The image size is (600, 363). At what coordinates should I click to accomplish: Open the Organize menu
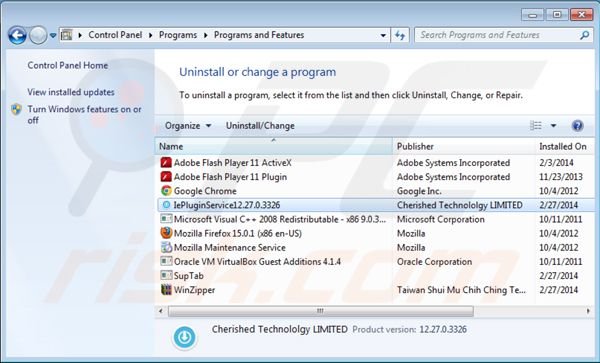tap(188, 125)
